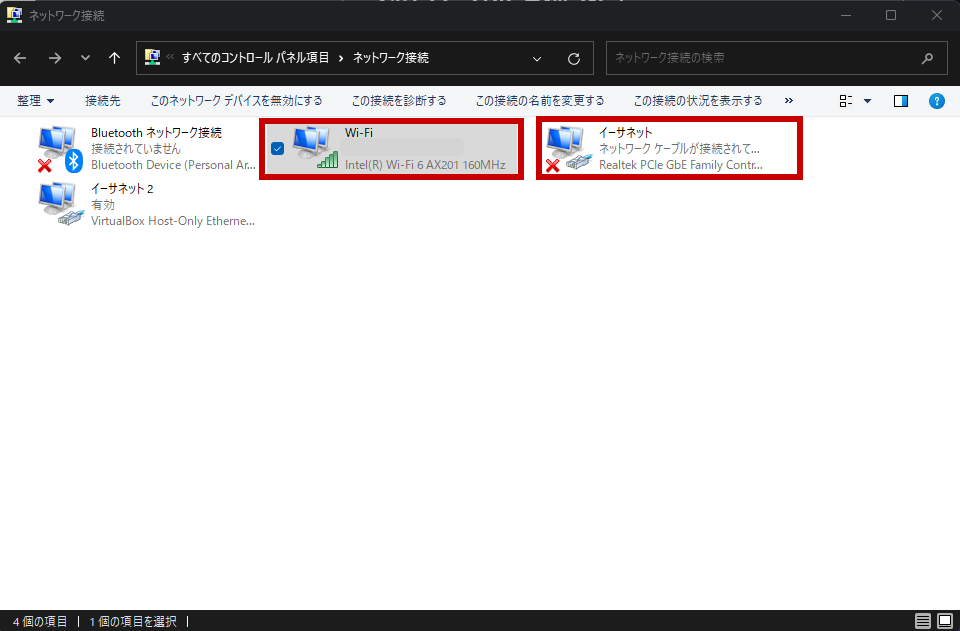Open the Help question mark icon
The width and height of the screenshot is (960, 631).
[937, 101]
